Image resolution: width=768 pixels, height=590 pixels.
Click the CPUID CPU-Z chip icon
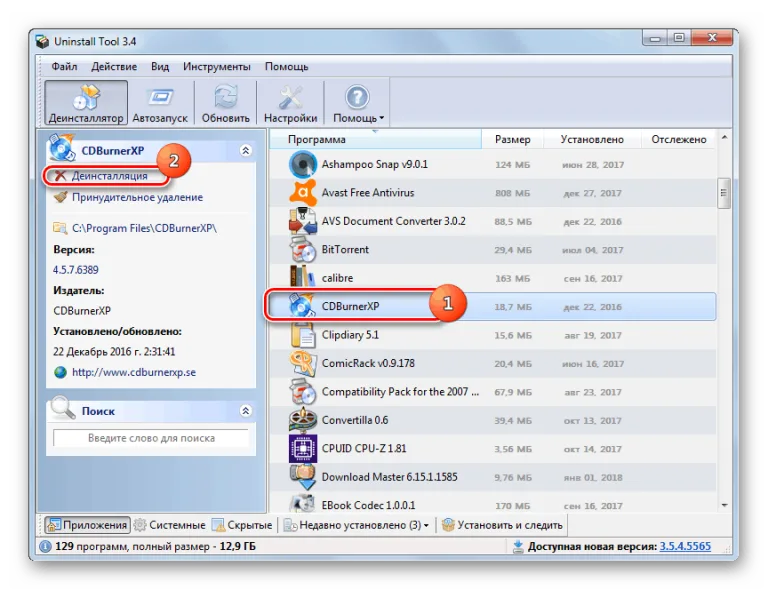[x=303, y=448]
